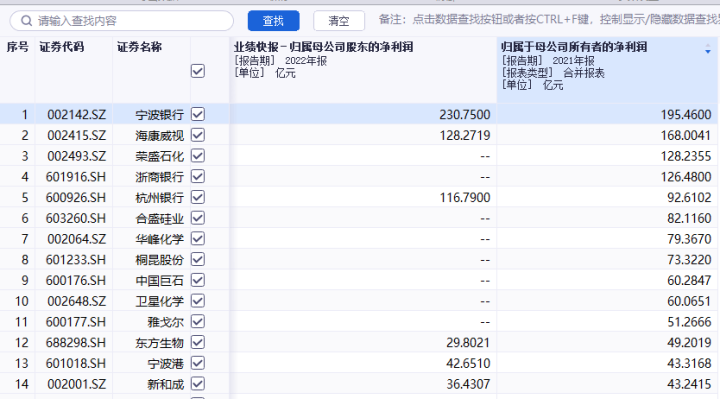Select security code 002648.SZ
Image resolution: width=720 pixels, height=399 pixels.
[77, 301]
